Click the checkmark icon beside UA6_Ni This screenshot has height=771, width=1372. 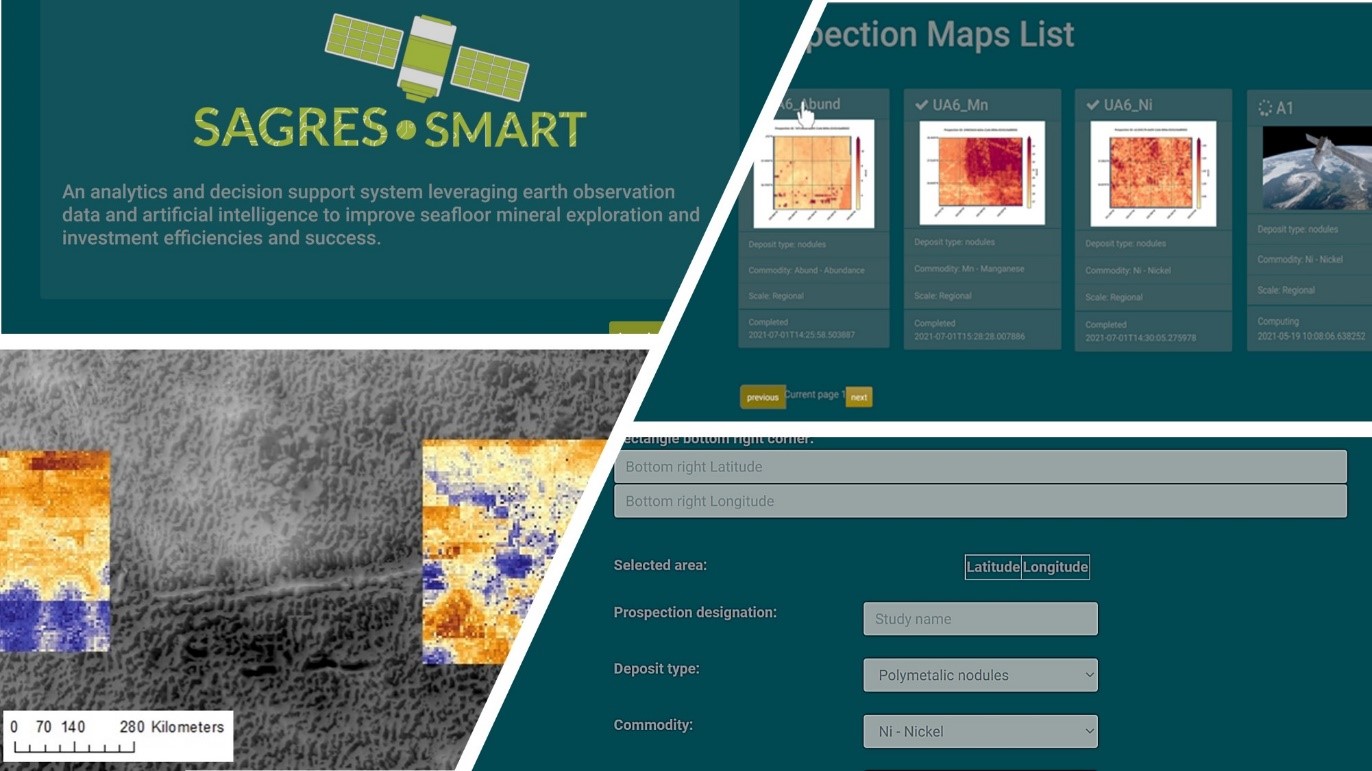[1092, 105]
